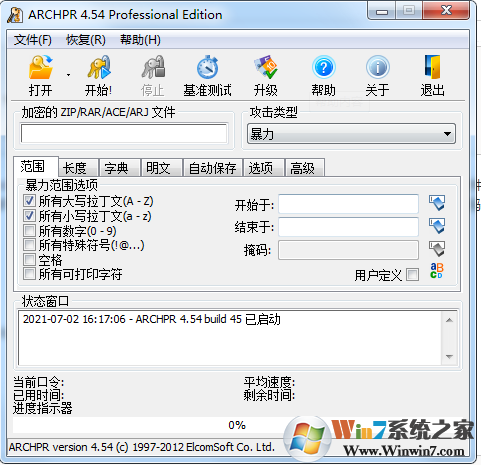The height and width of the screenshot is (465, 481).
Task: Open the 恢复(R) menu
Action: click(x=86, y=40)
